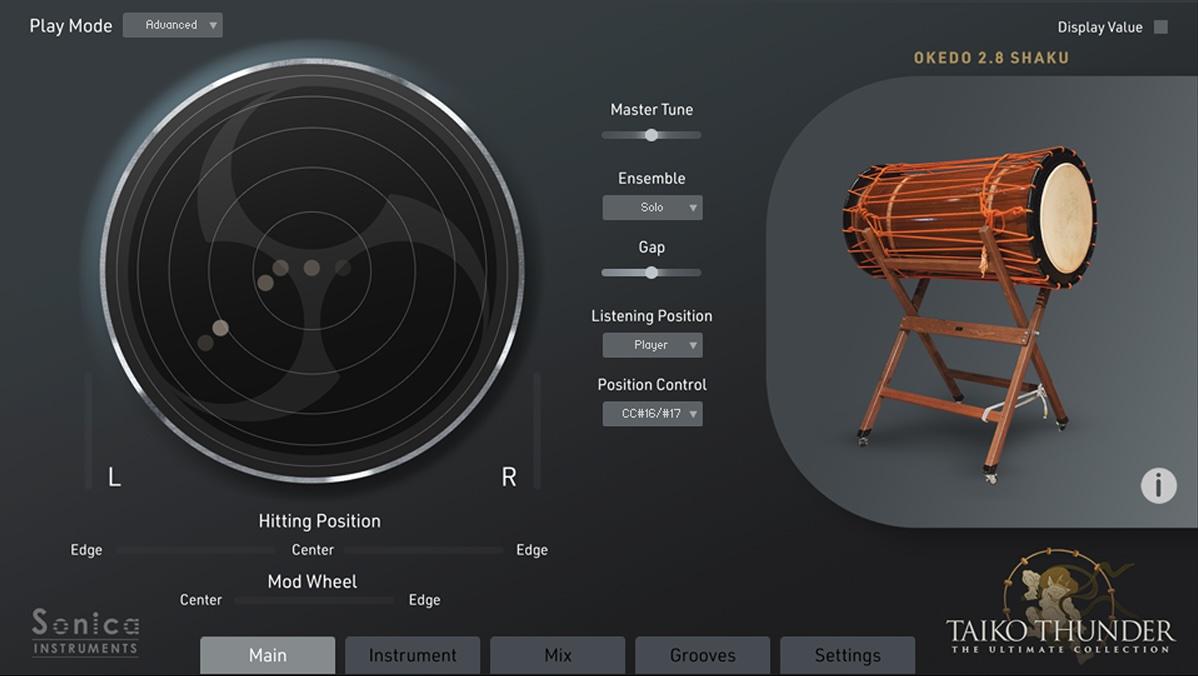Go to the Grooves tab
Screen dimensions: 1198x676
(x=702, y=656)
